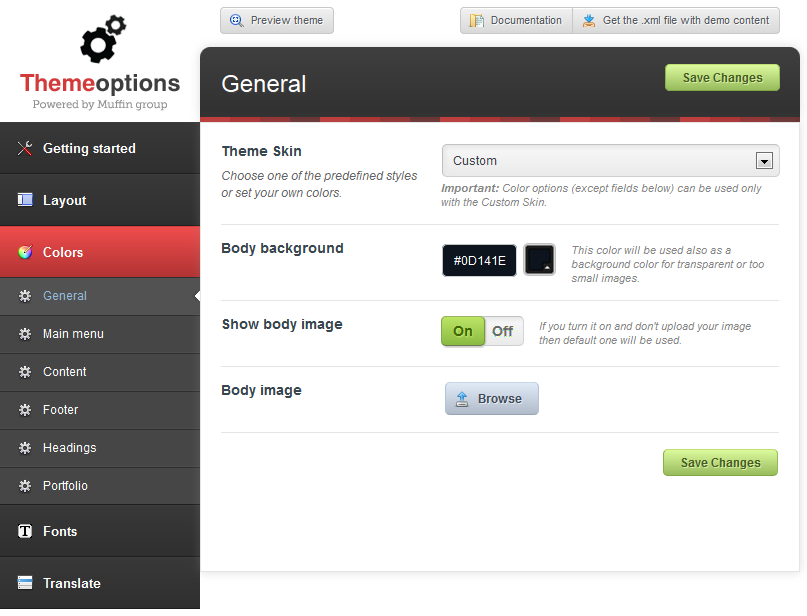Open the Body background color picker swatch
Screen dimensions: 807x616
(539, 260)
